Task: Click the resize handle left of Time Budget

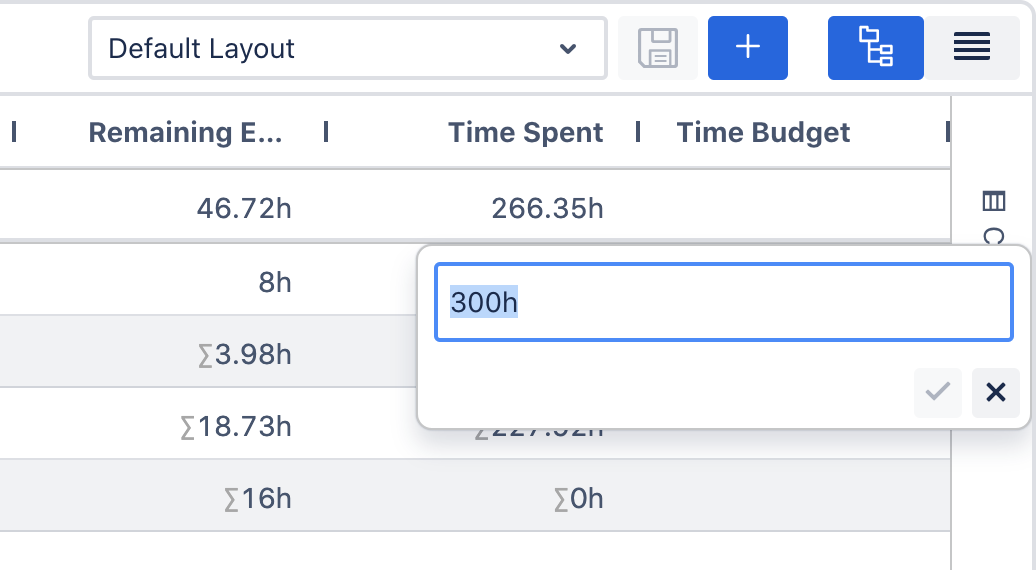Action: pos(638,132)
